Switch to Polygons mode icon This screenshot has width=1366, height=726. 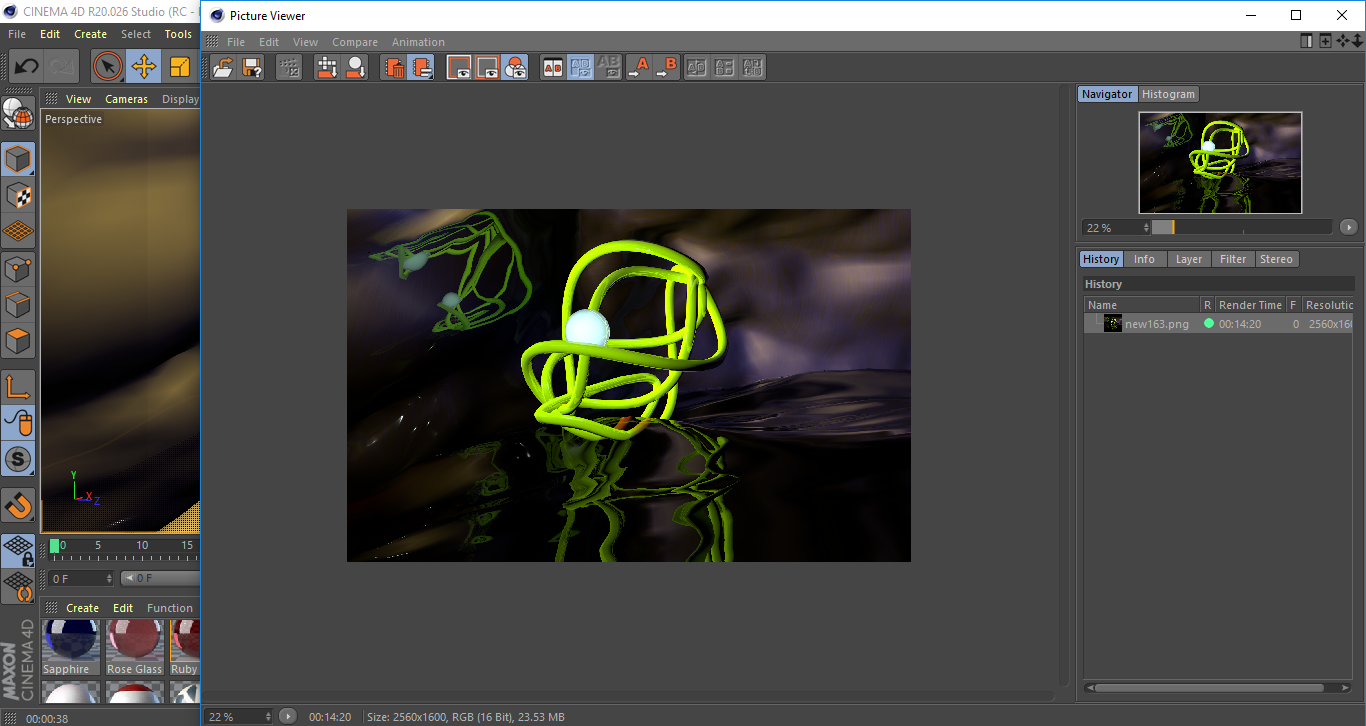(x=18, y=340)
